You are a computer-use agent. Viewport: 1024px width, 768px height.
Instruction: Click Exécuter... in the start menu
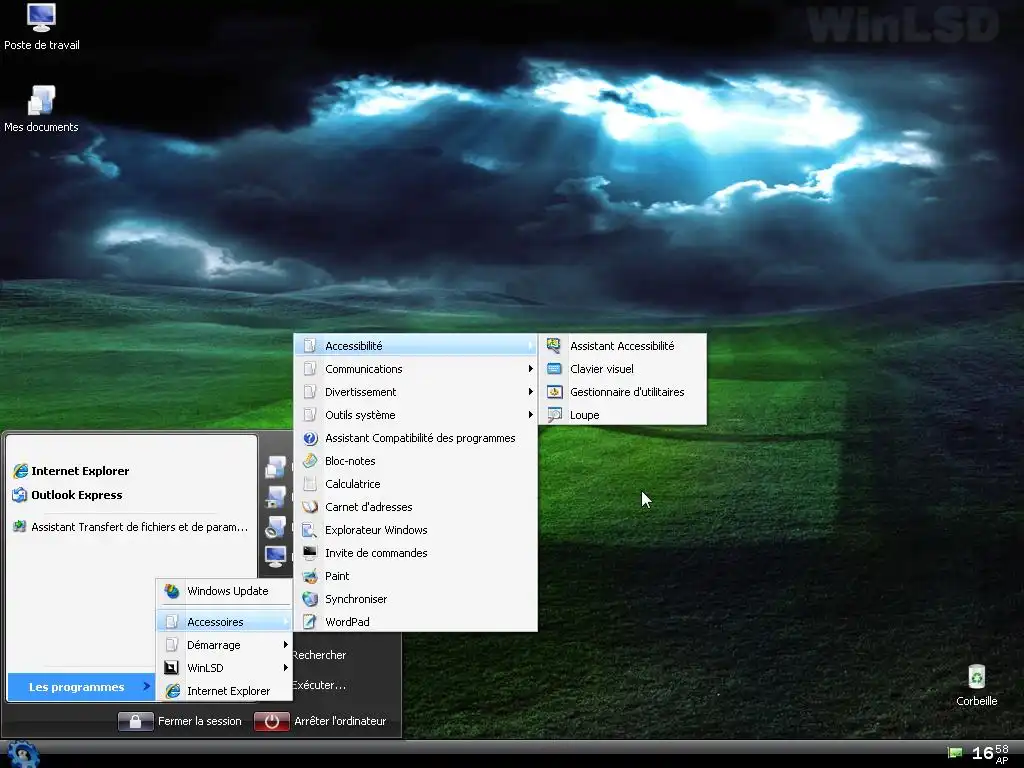(x=319, y=685)
